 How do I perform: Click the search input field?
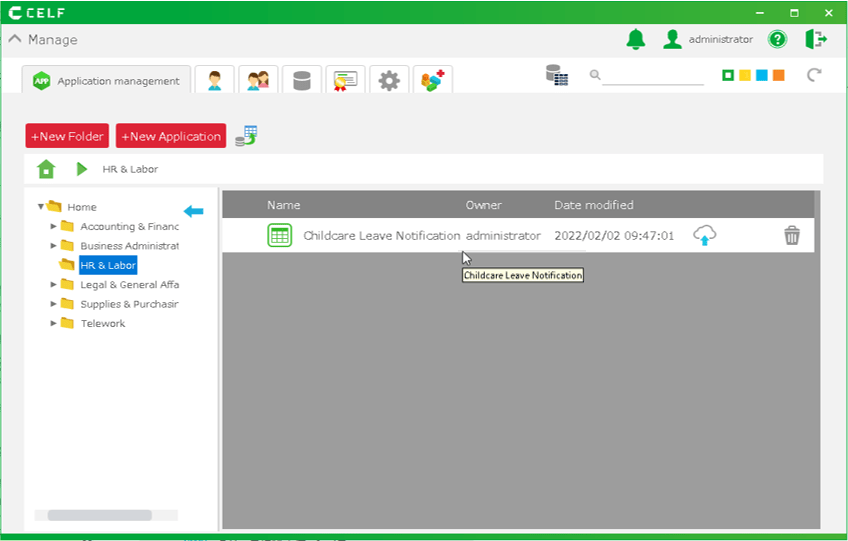coord(652,75)
